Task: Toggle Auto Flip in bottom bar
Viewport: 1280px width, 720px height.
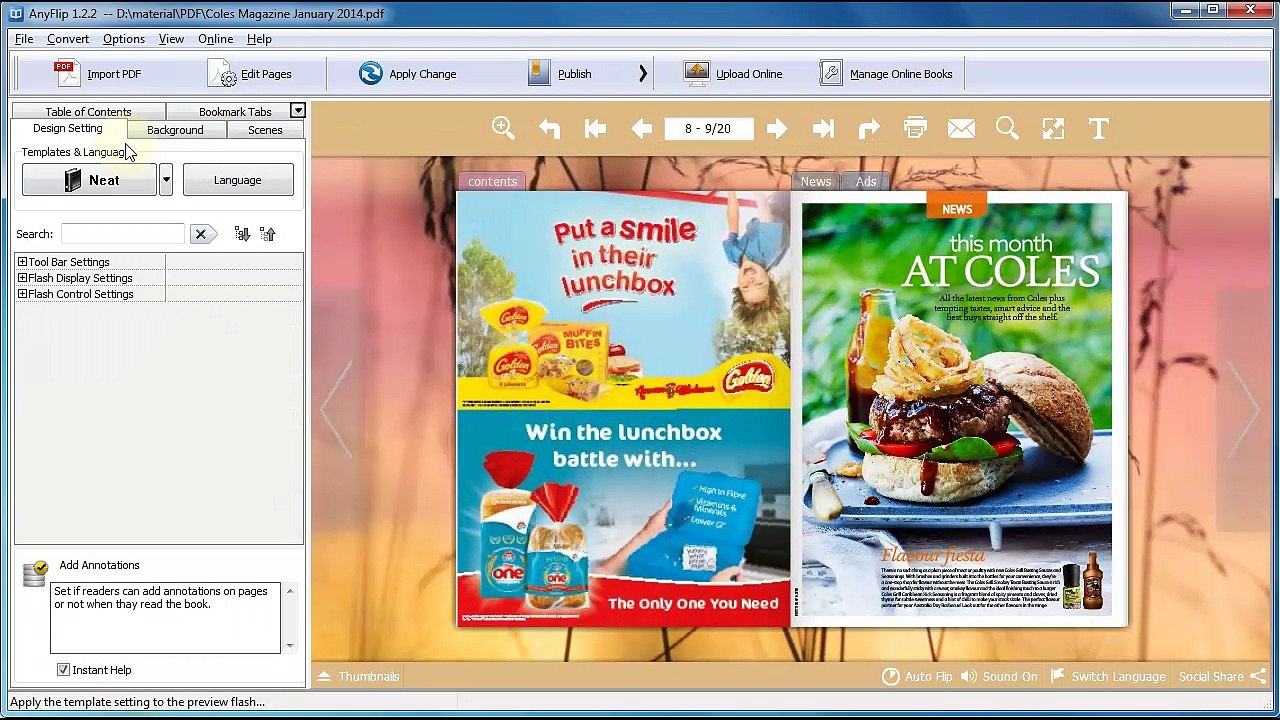Action: pyautogui.click(x=917, y=677)
